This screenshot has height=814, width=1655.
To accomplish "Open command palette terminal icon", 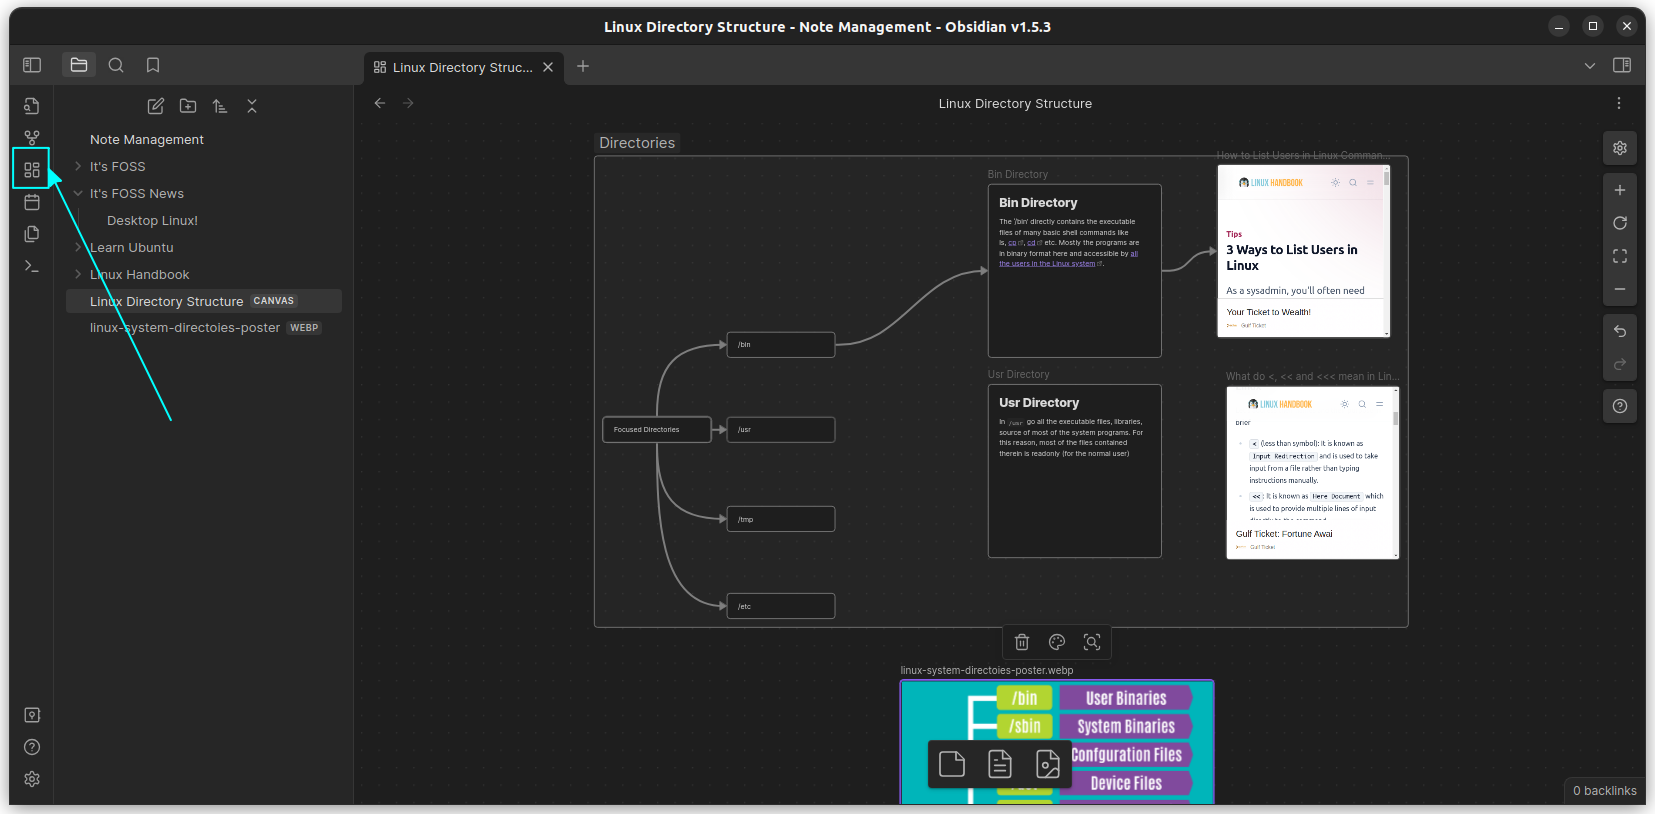I will (32, 266).
